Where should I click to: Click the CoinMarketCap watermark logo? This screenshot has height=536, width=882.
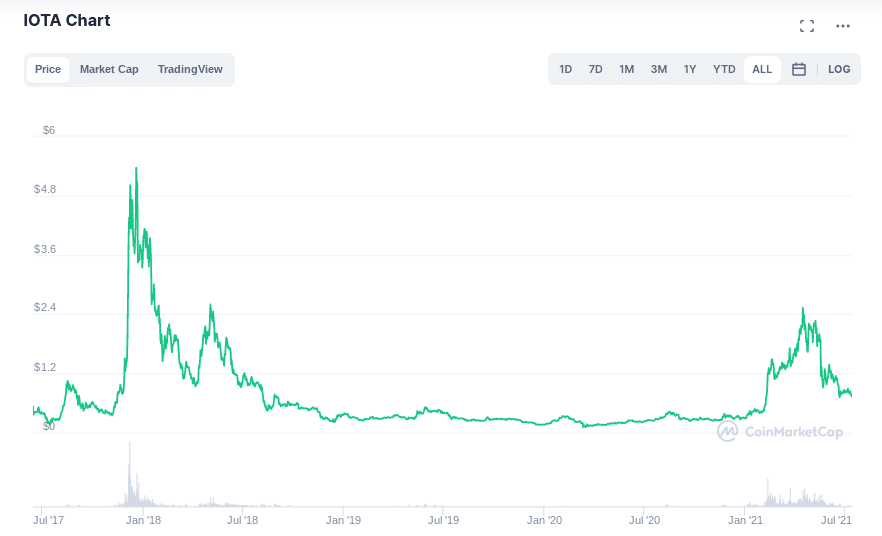pyautogui.click(x=780, y=431)
